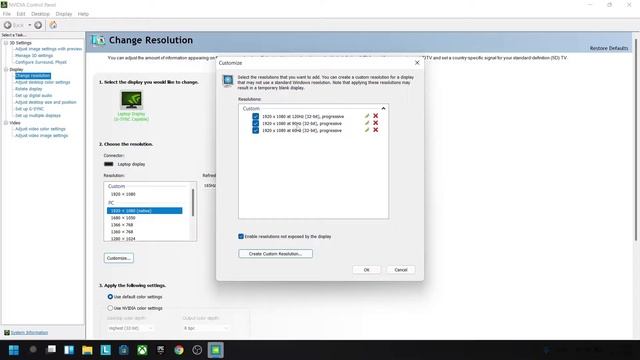Collapse the Custom group in Customize dialog

[x=383, y=108]
